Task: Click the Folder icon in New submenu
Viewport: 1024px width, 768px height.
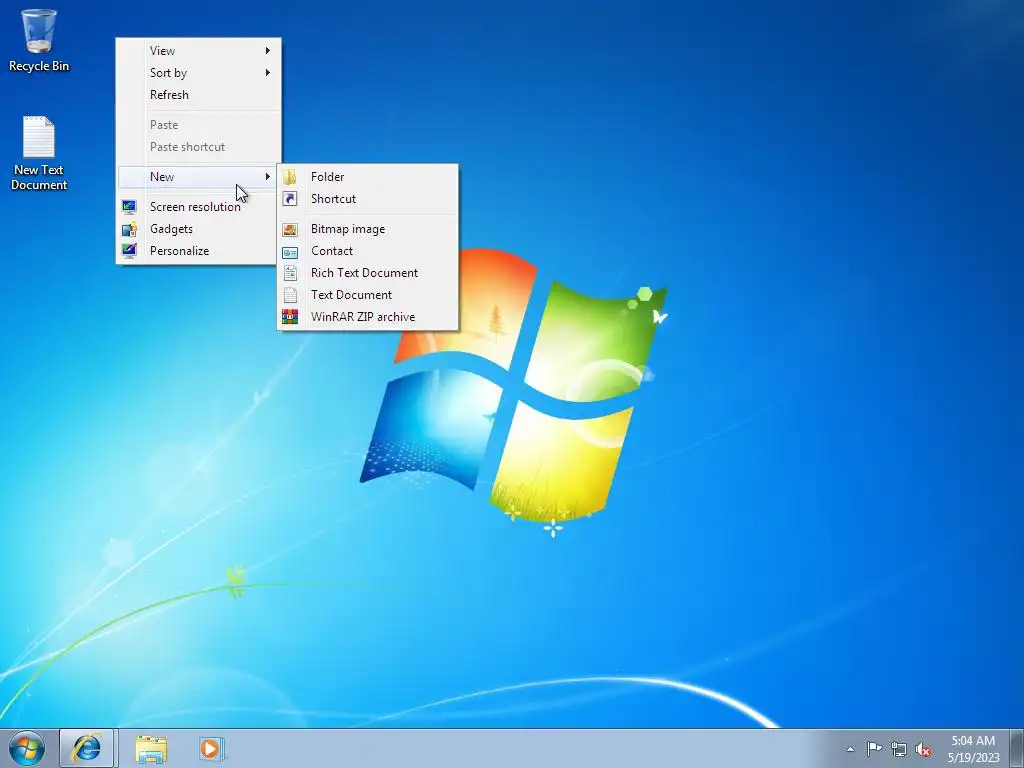Action: (x=289, y=176)
